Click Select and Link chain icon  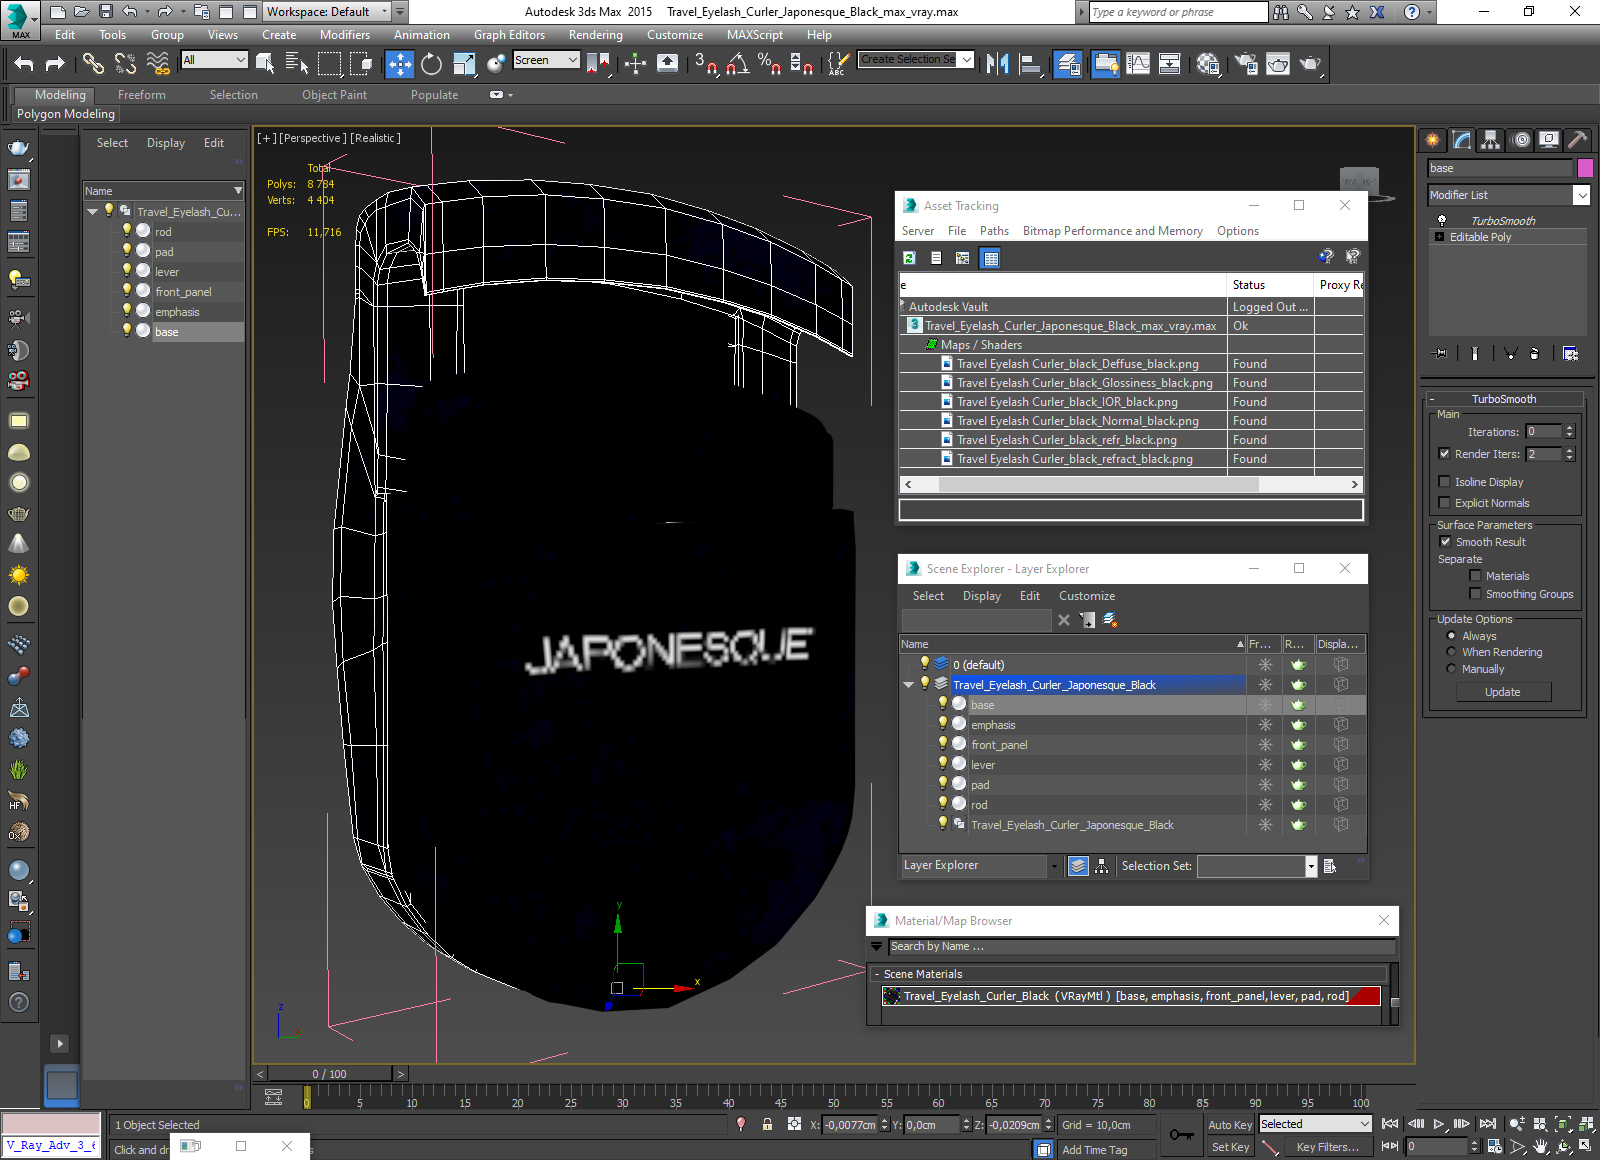(x=93, y=64)
